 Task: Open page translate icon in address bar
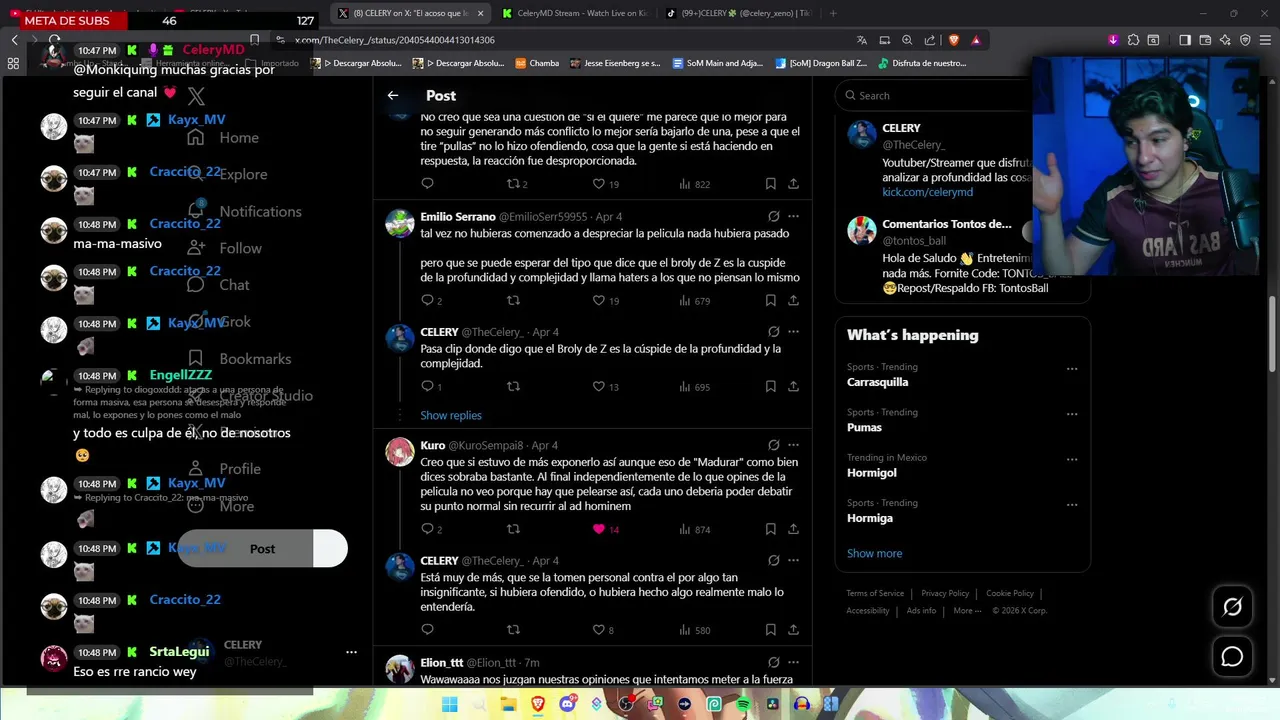point(862,40)
